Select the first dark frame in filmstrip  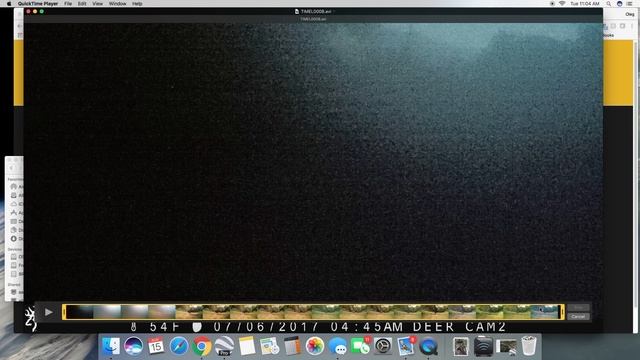[80, 312]
